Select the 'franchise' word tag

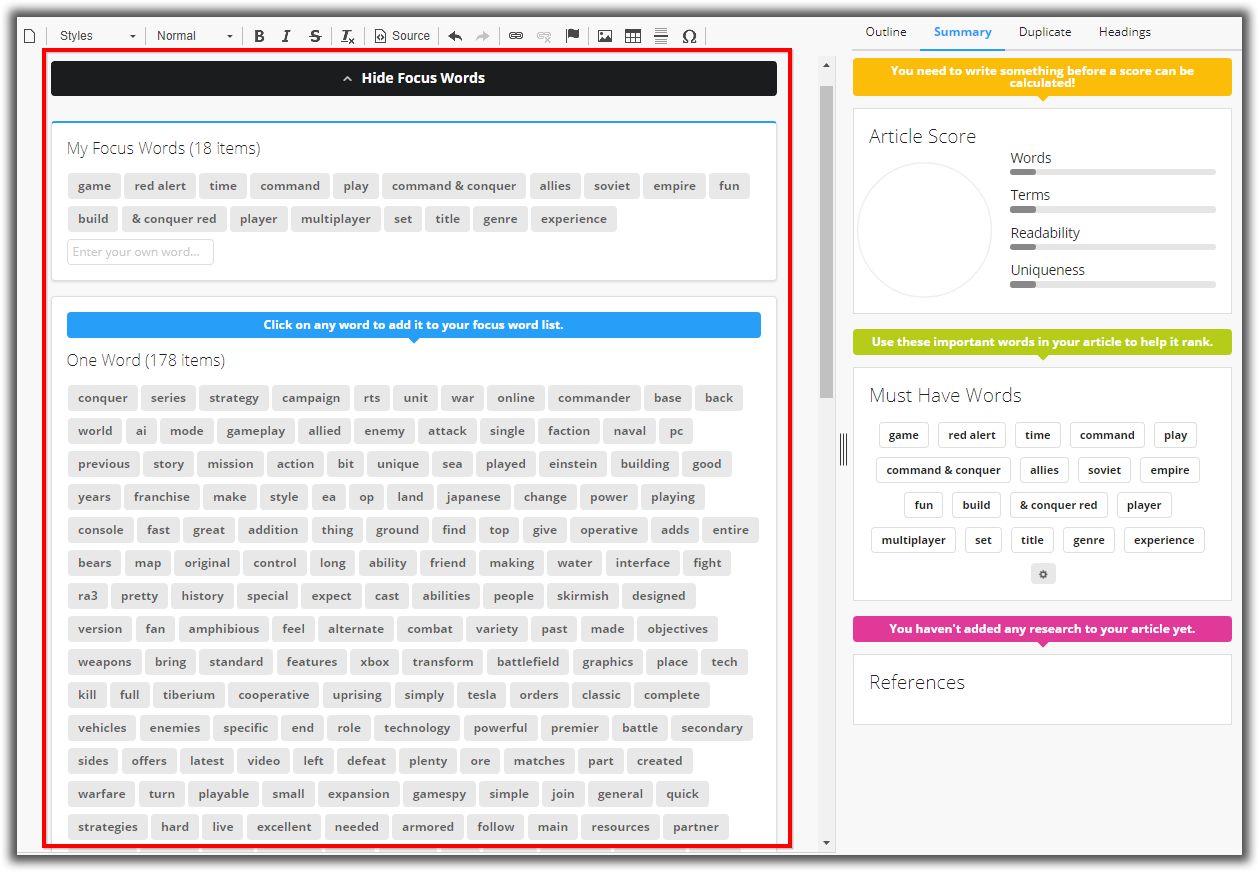pos(162,497)
